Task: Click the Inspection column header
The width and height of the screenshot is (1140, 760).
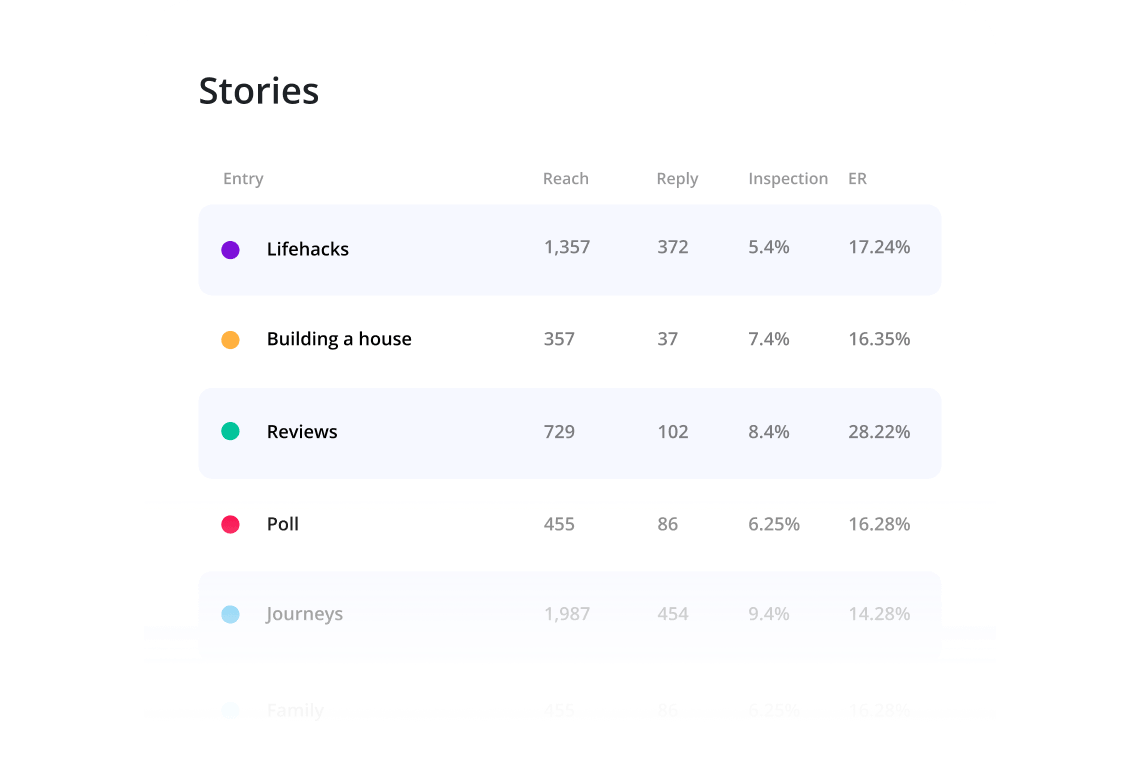Action: (788, 178)
